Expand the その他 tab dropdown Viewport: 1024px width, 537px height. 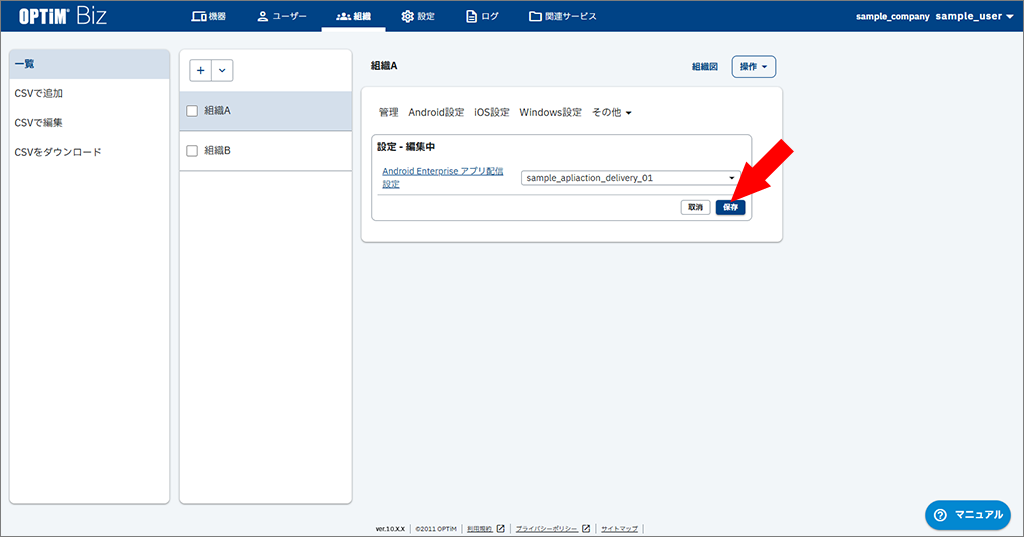(x=612, y=113)
